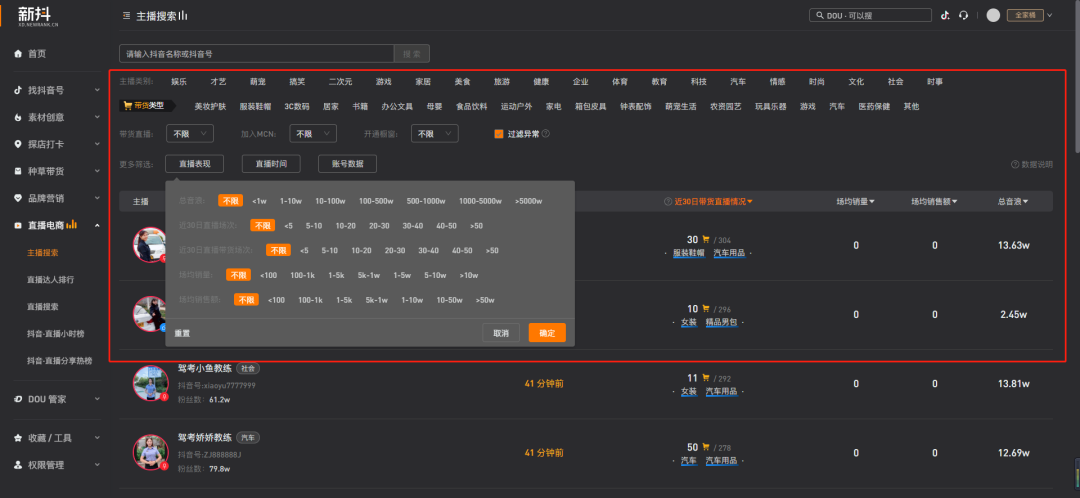The height and width of the screenshot is (498, 1080).
Task: Select >50 in the 近30日直播带货场次 row
Action: pyautogui.click(x=492, y=250)
